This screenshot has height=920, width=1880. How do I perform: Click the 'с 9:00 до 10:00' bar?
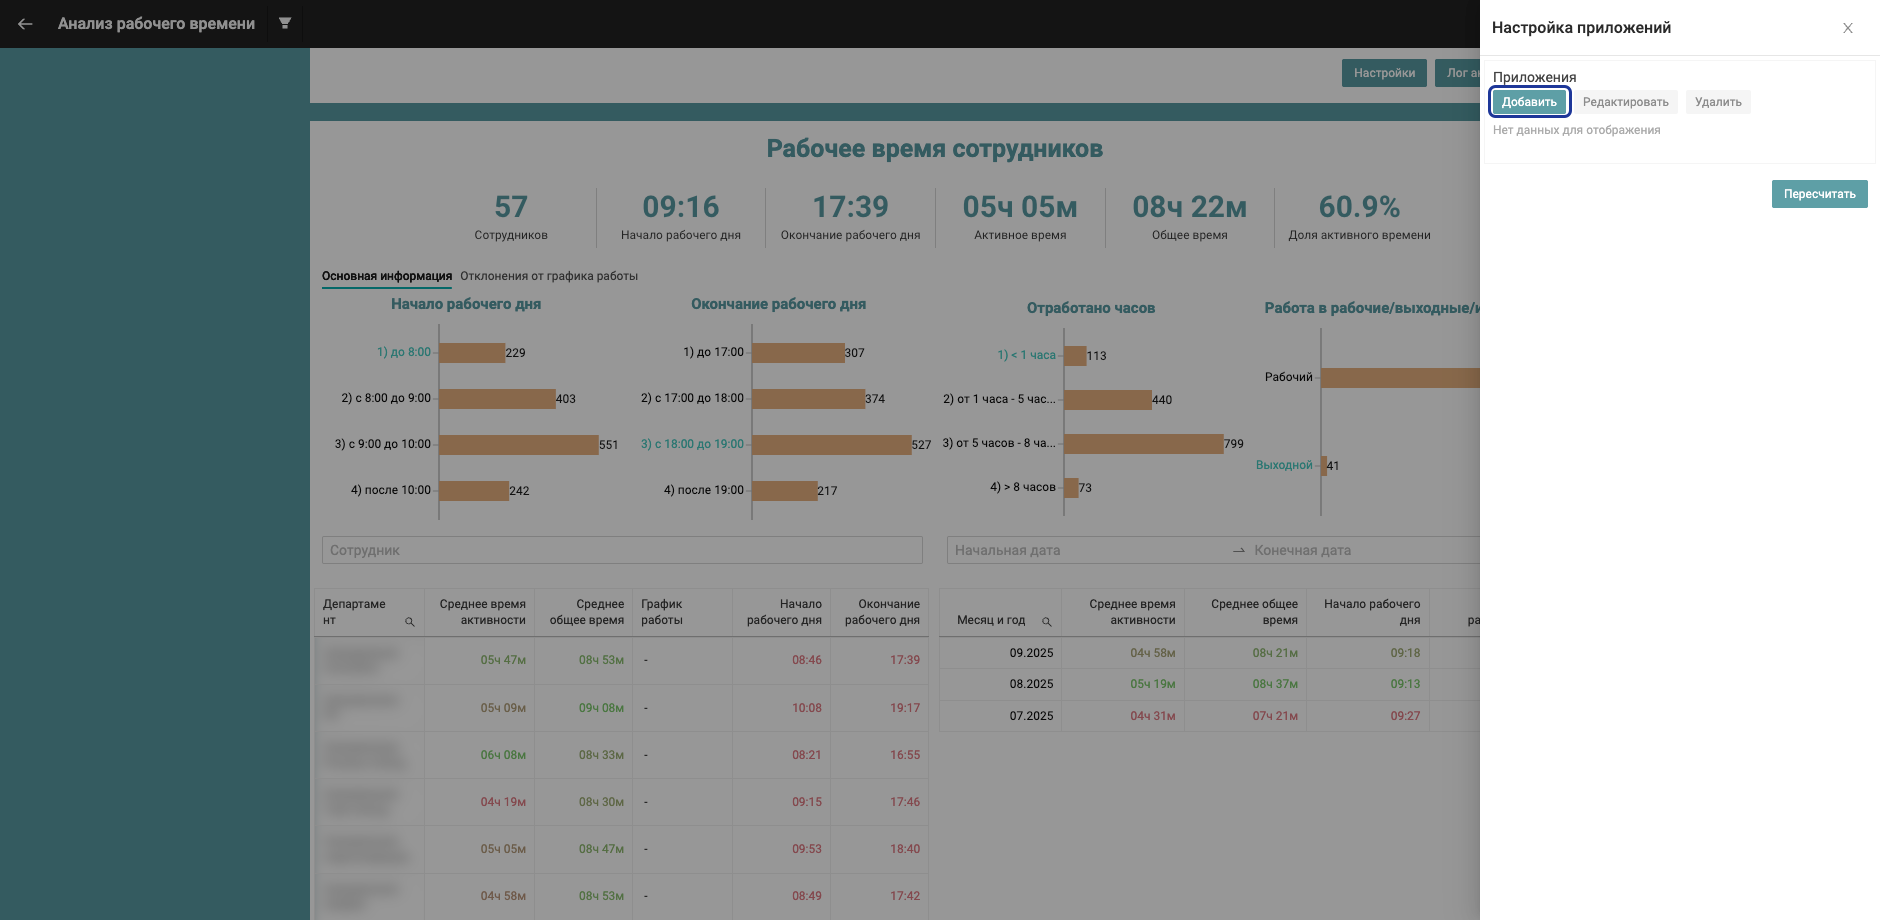pyautogui.click(x=518, y=445)
